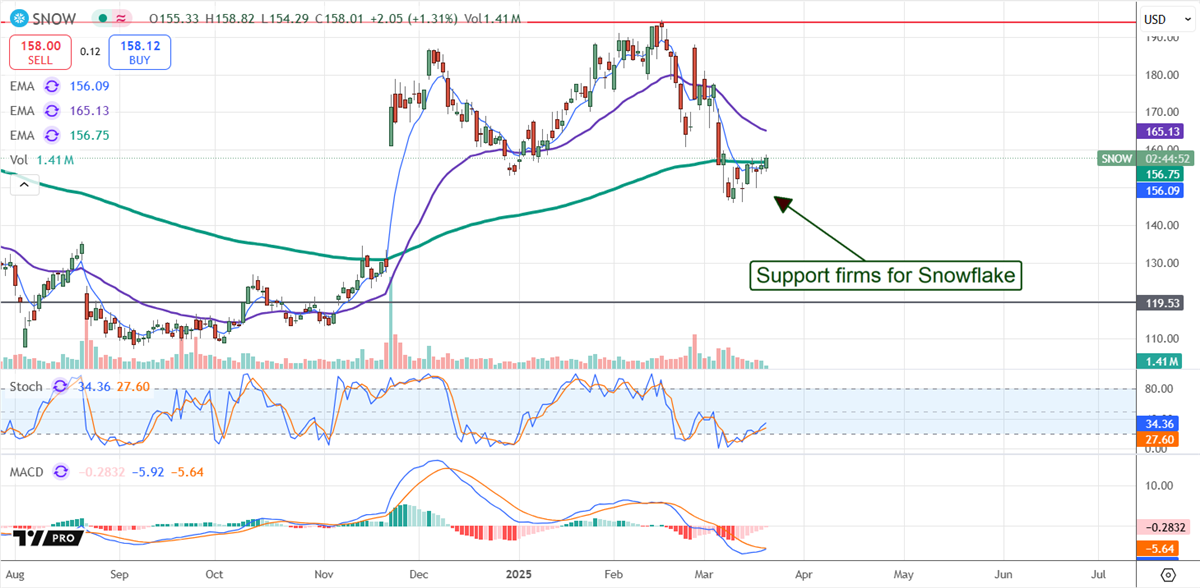Click the SNOW price label on axis
1200x588 pixels.
pos(1116,158)
